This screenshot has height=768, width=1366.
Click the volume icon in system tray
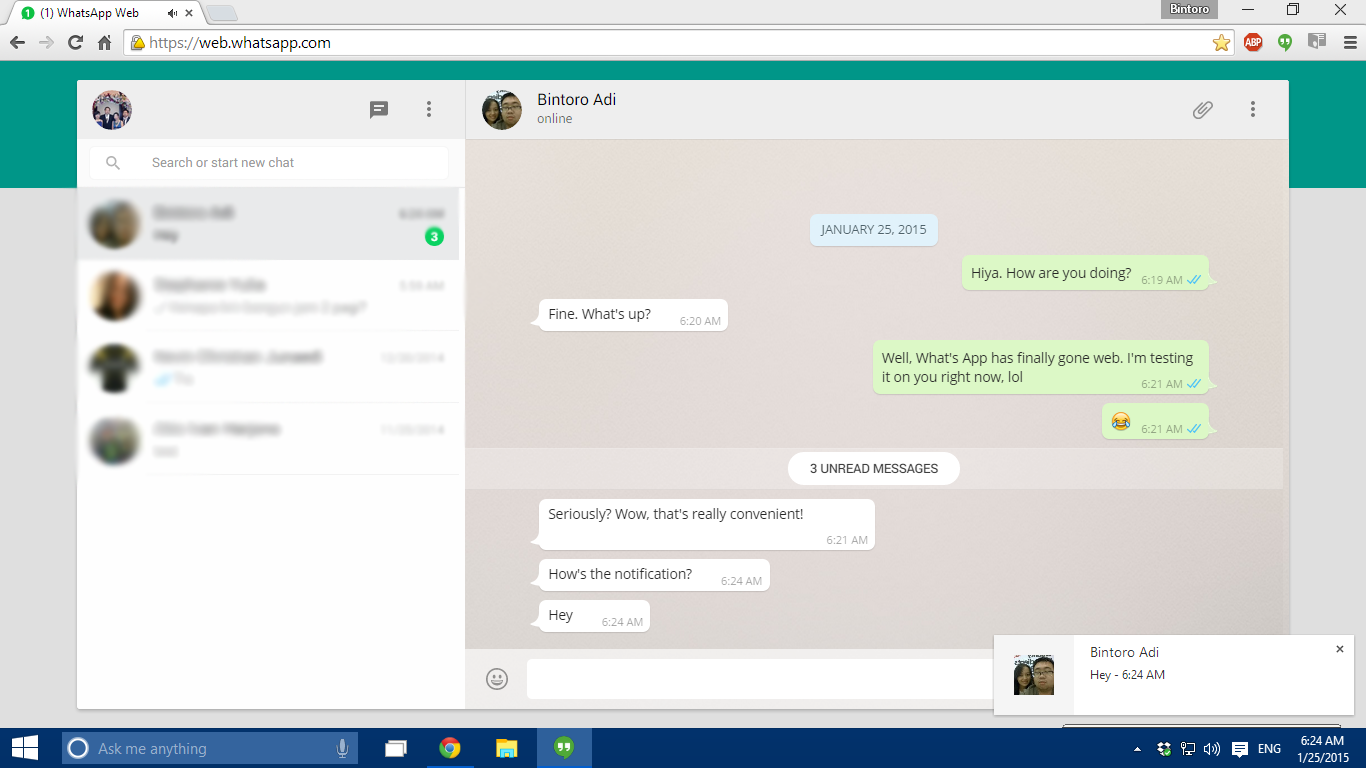tap(1212, 749)
